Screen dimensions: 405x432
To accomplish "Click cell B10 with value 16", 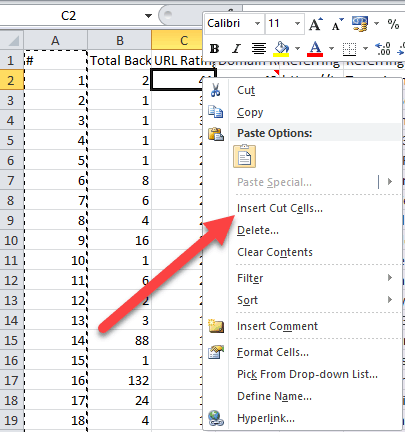I will pos(120,240).
